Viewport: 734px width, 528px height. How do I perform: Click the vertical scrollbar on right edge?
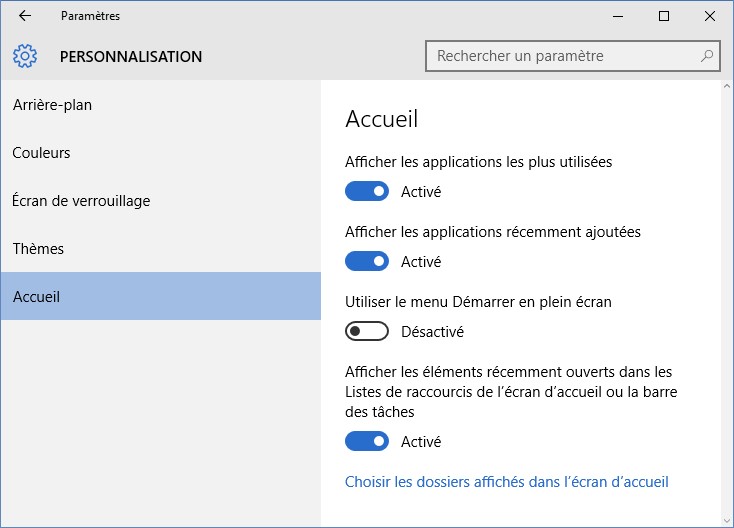[x=726, y=300]
